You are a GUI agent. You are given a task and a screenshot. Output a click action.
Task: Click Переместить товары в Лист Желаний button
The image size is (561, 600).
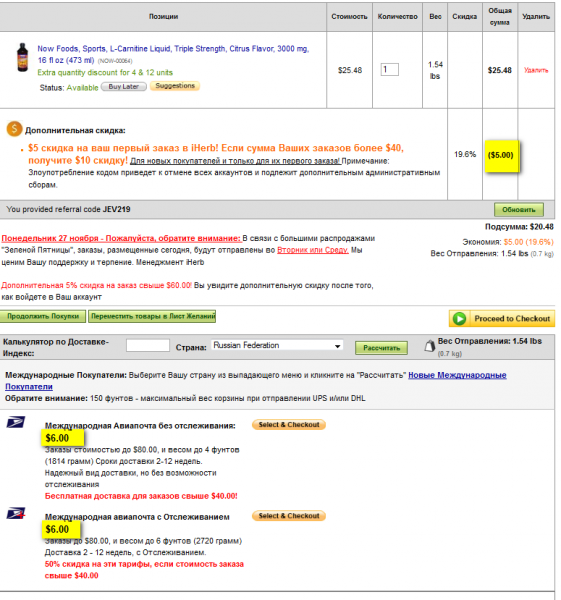152,316
